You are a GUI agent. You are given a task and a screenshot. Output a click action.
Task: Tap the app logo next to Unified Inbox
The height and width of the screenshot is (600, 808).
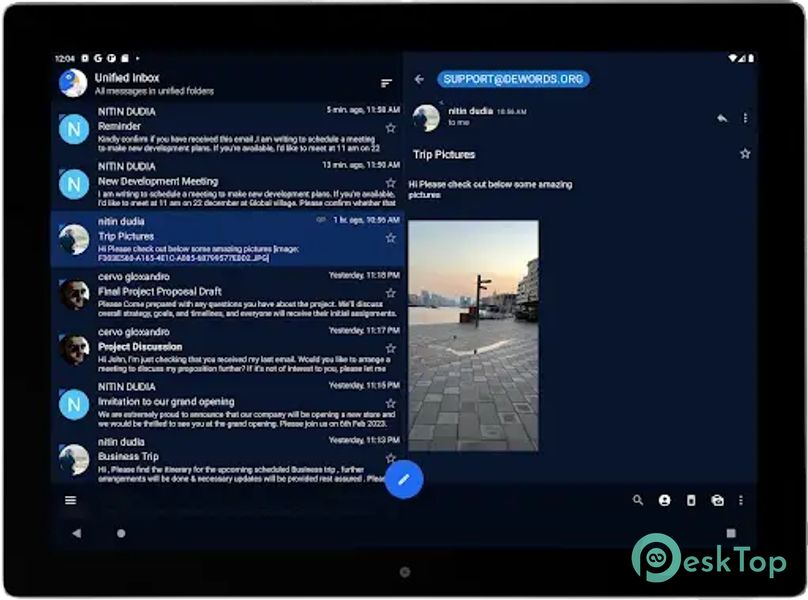pyautogui.click(x=73, y=83)
